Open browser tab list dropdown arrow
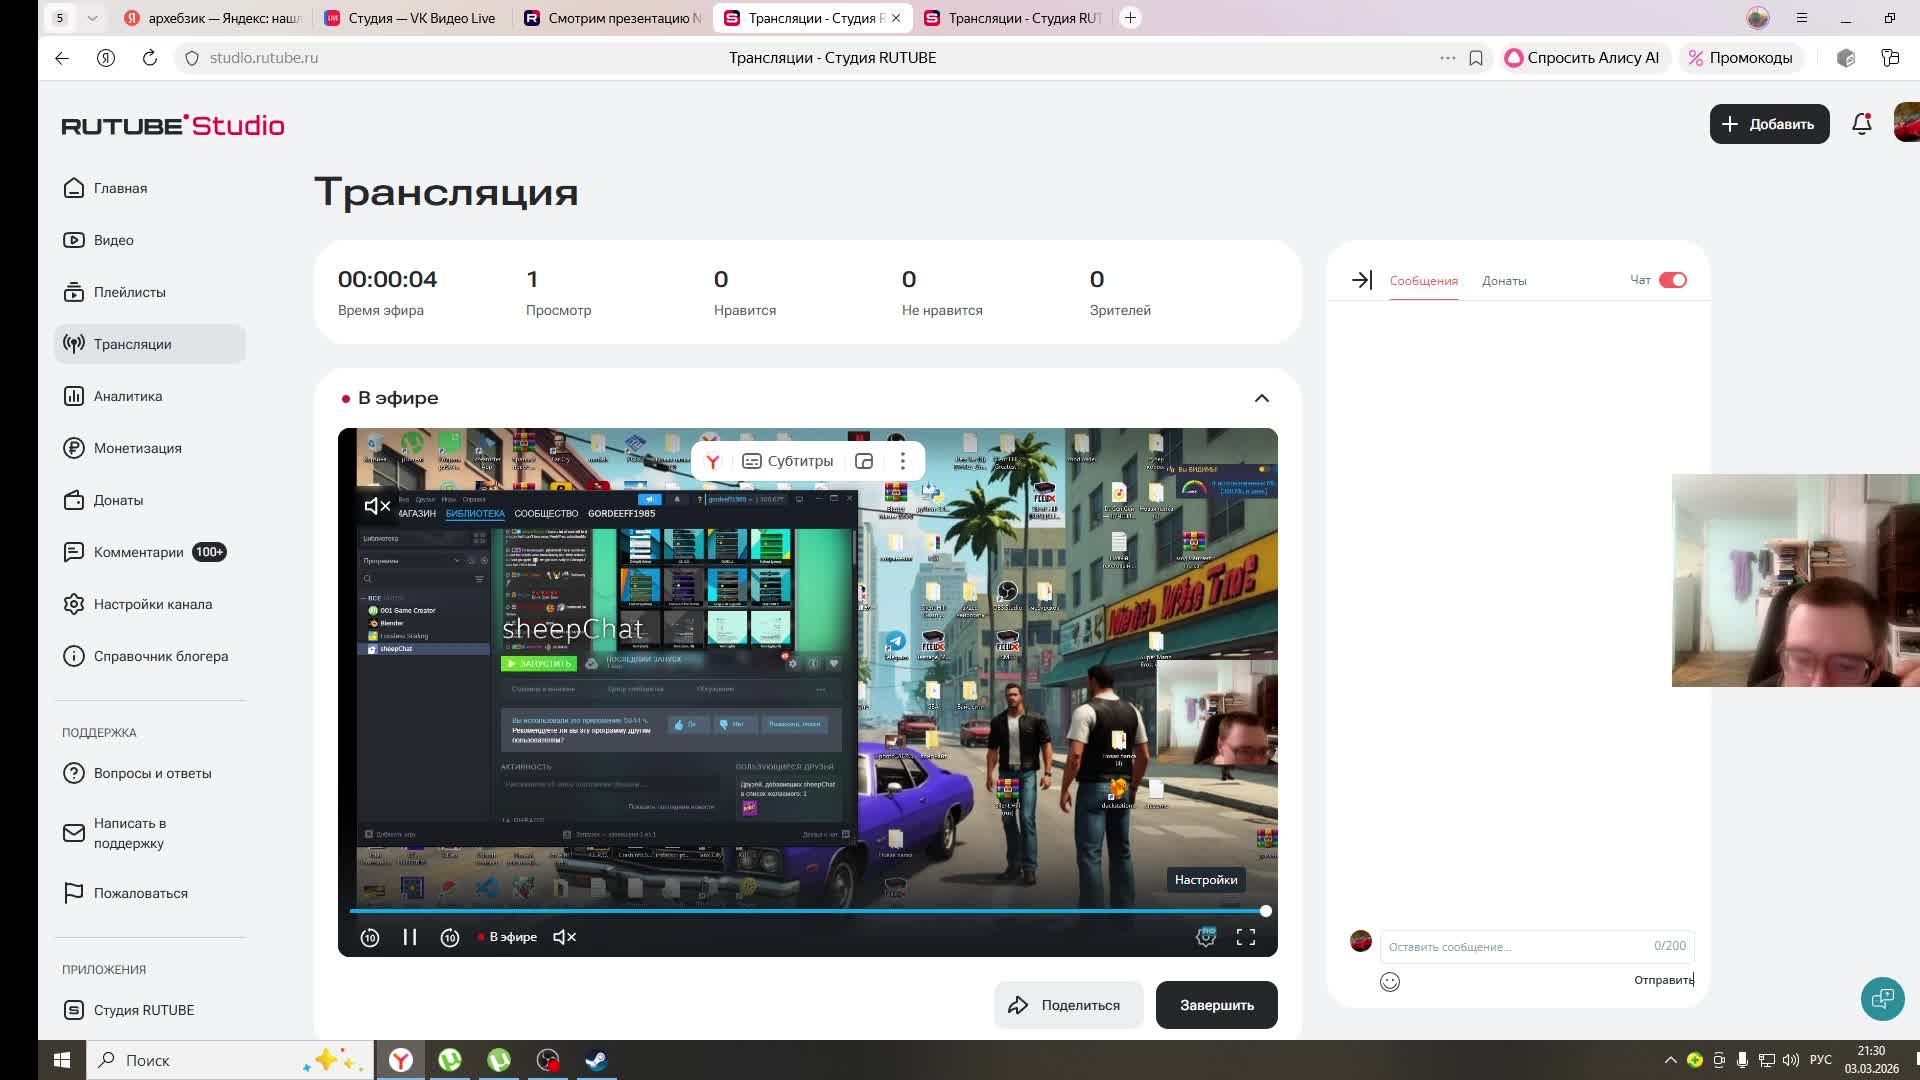Viewport: 1920px width, 1080px height. [x=92, y=18]
